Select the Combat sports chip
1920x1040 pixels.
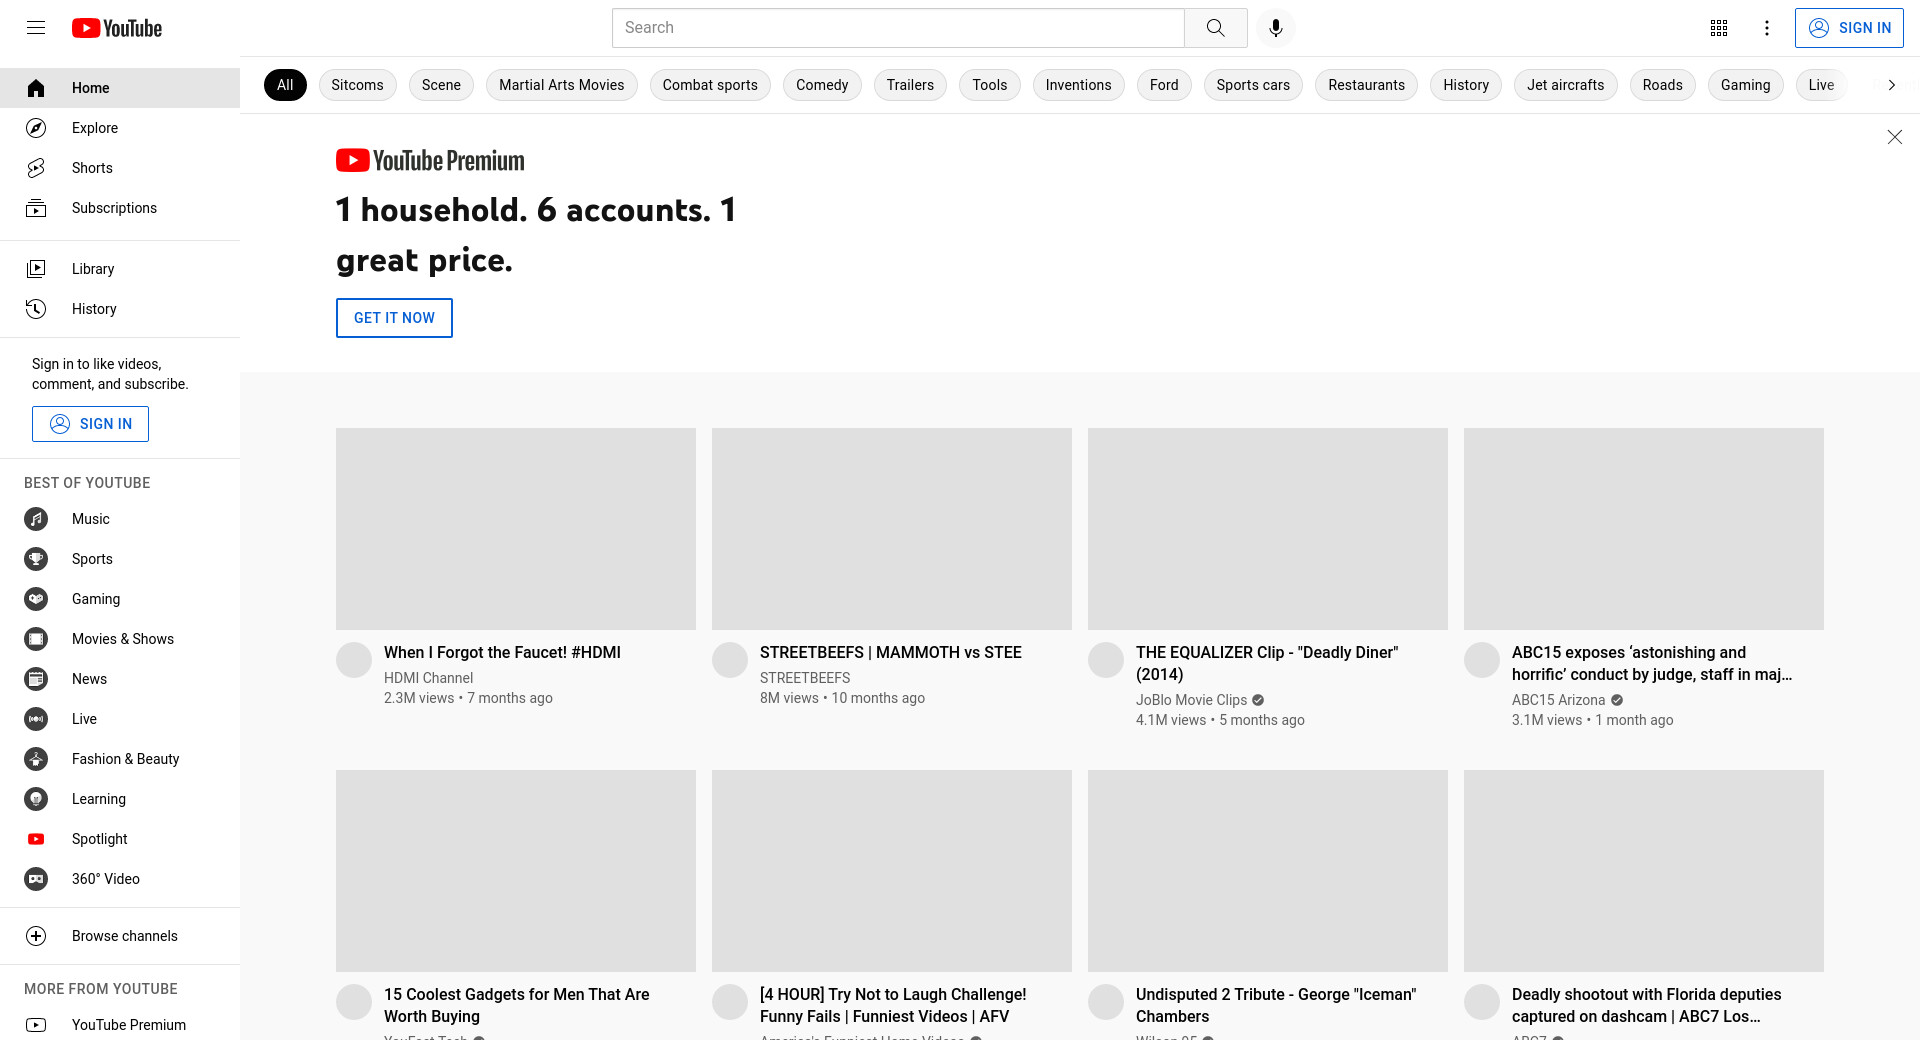coord(710,85)
